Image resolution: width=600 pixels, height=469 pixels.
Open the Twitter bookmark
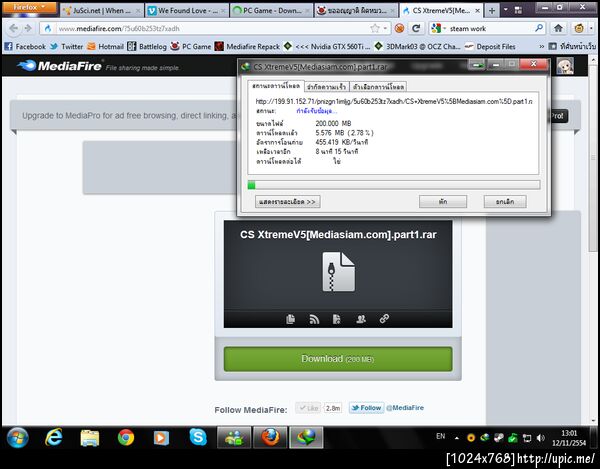tap(66, 47)
